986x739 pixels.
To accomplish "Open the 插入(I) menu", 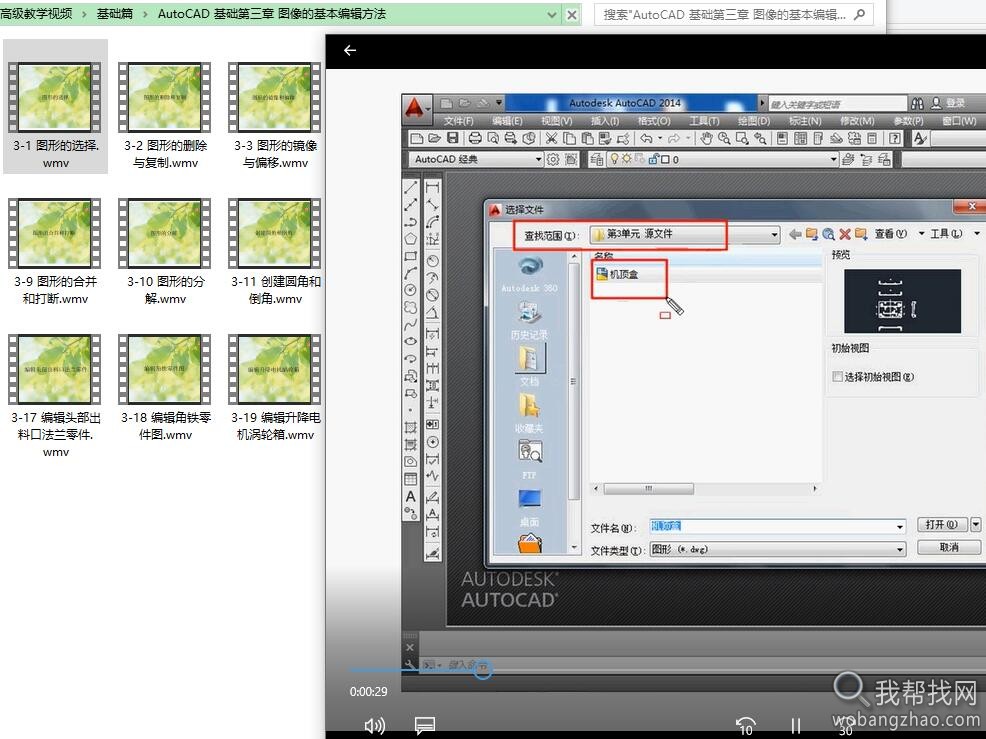I will pos(604,121).
